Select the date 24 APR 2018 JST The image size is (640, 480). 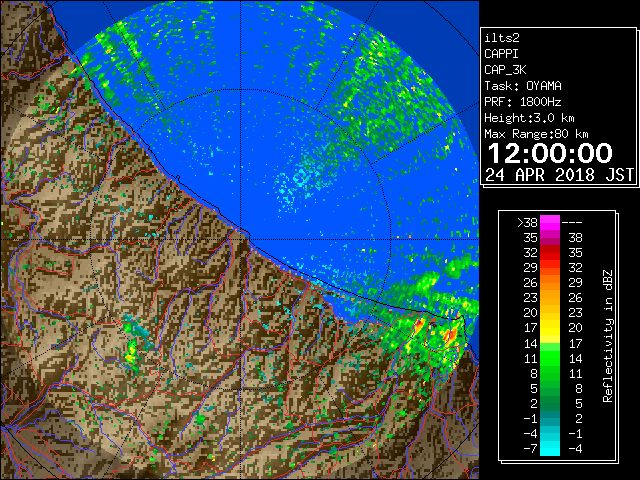coord(559,175)
